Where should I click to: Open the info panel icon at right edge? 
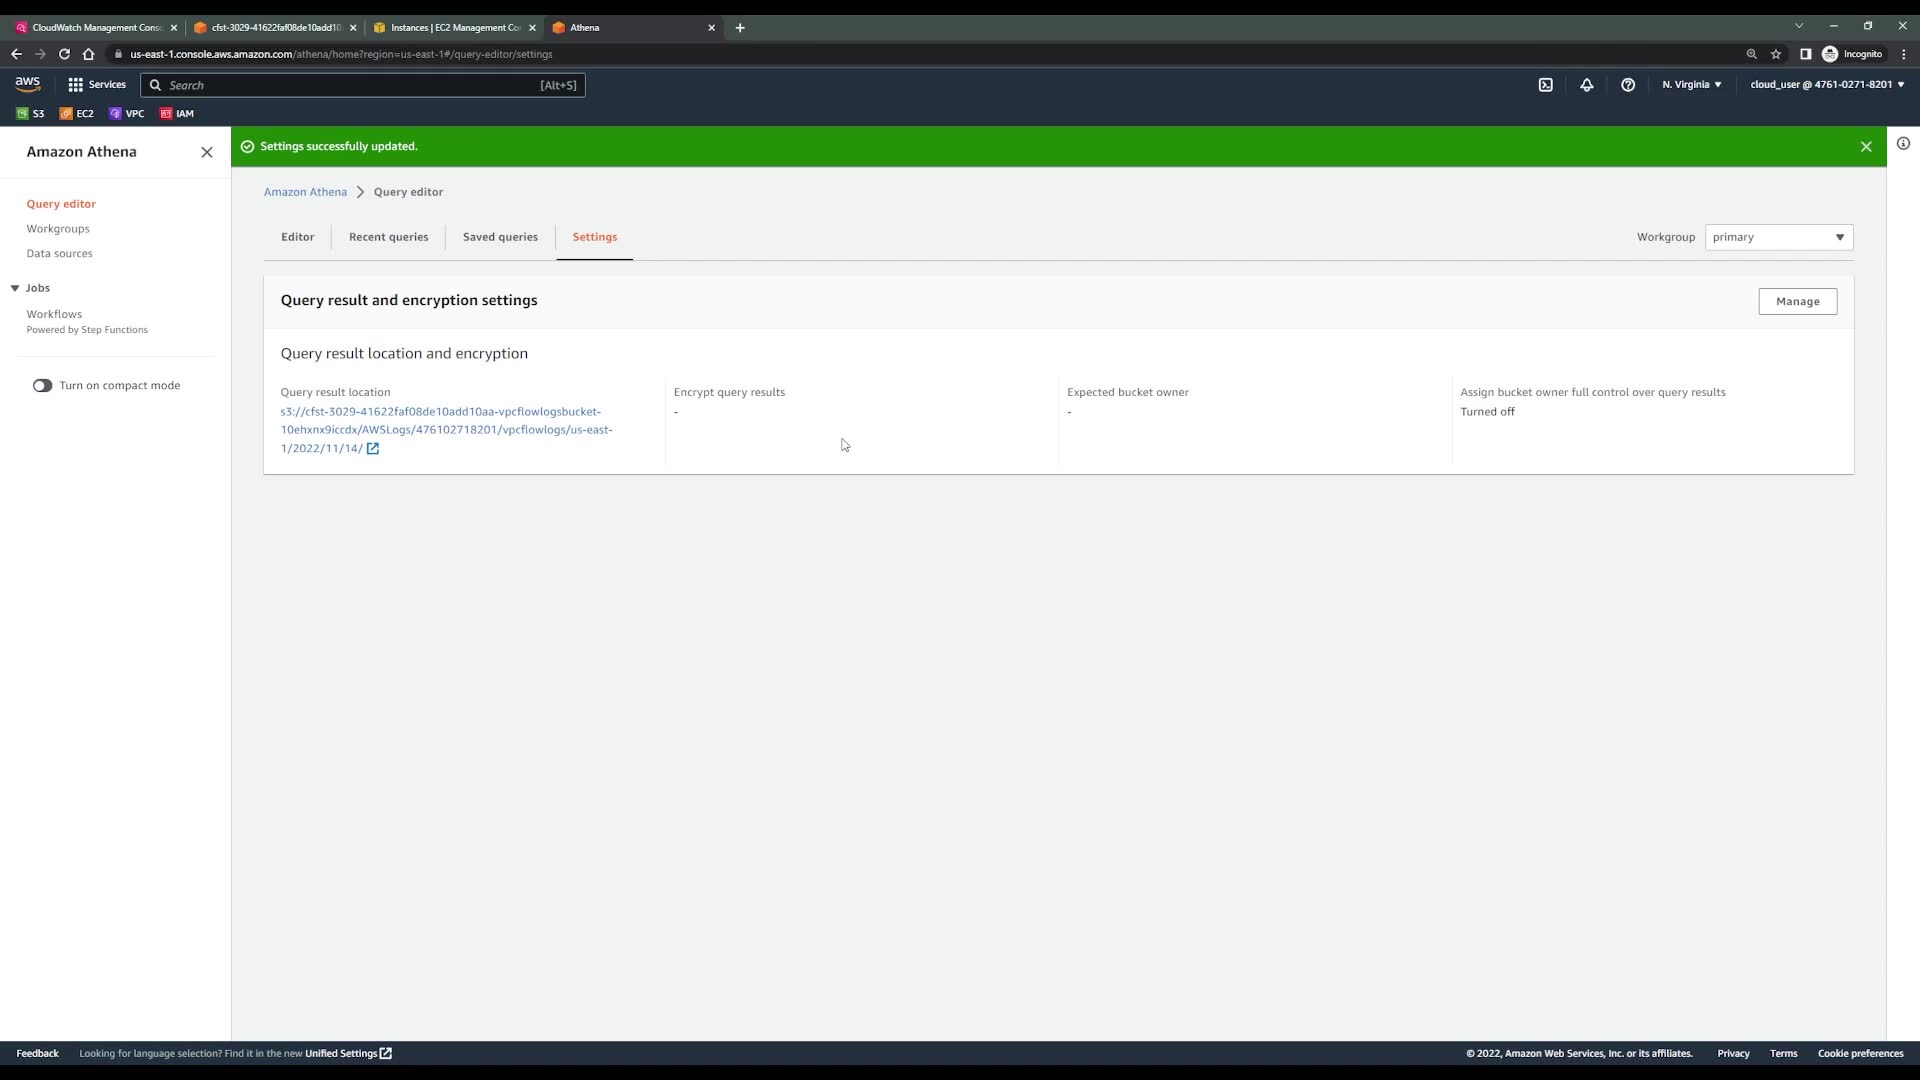pyautogui.click(x=1902, y=144)
